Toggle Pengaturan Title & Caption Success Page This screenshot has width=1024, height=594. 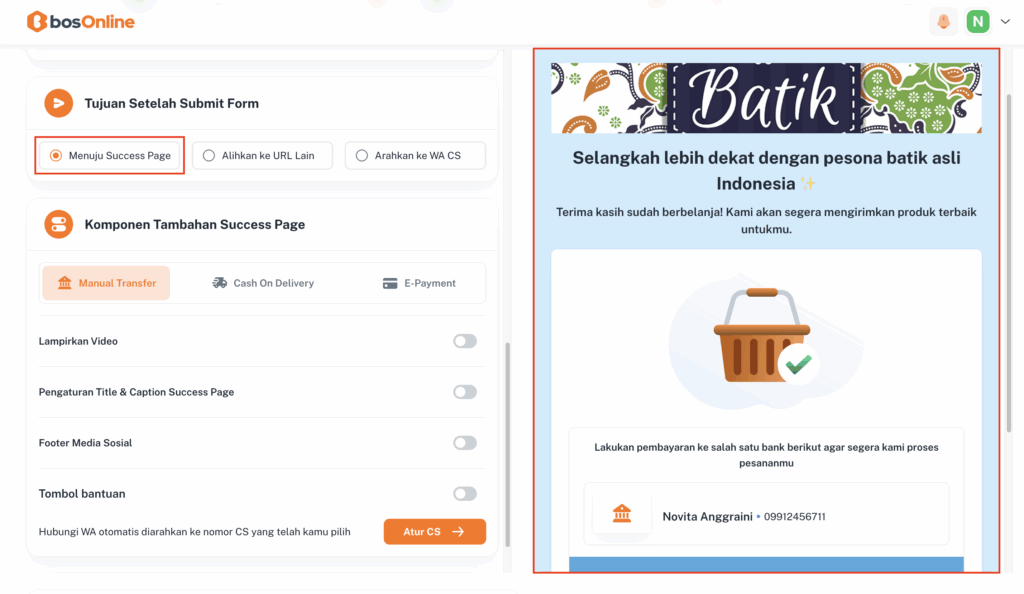[x=464, y=392]
